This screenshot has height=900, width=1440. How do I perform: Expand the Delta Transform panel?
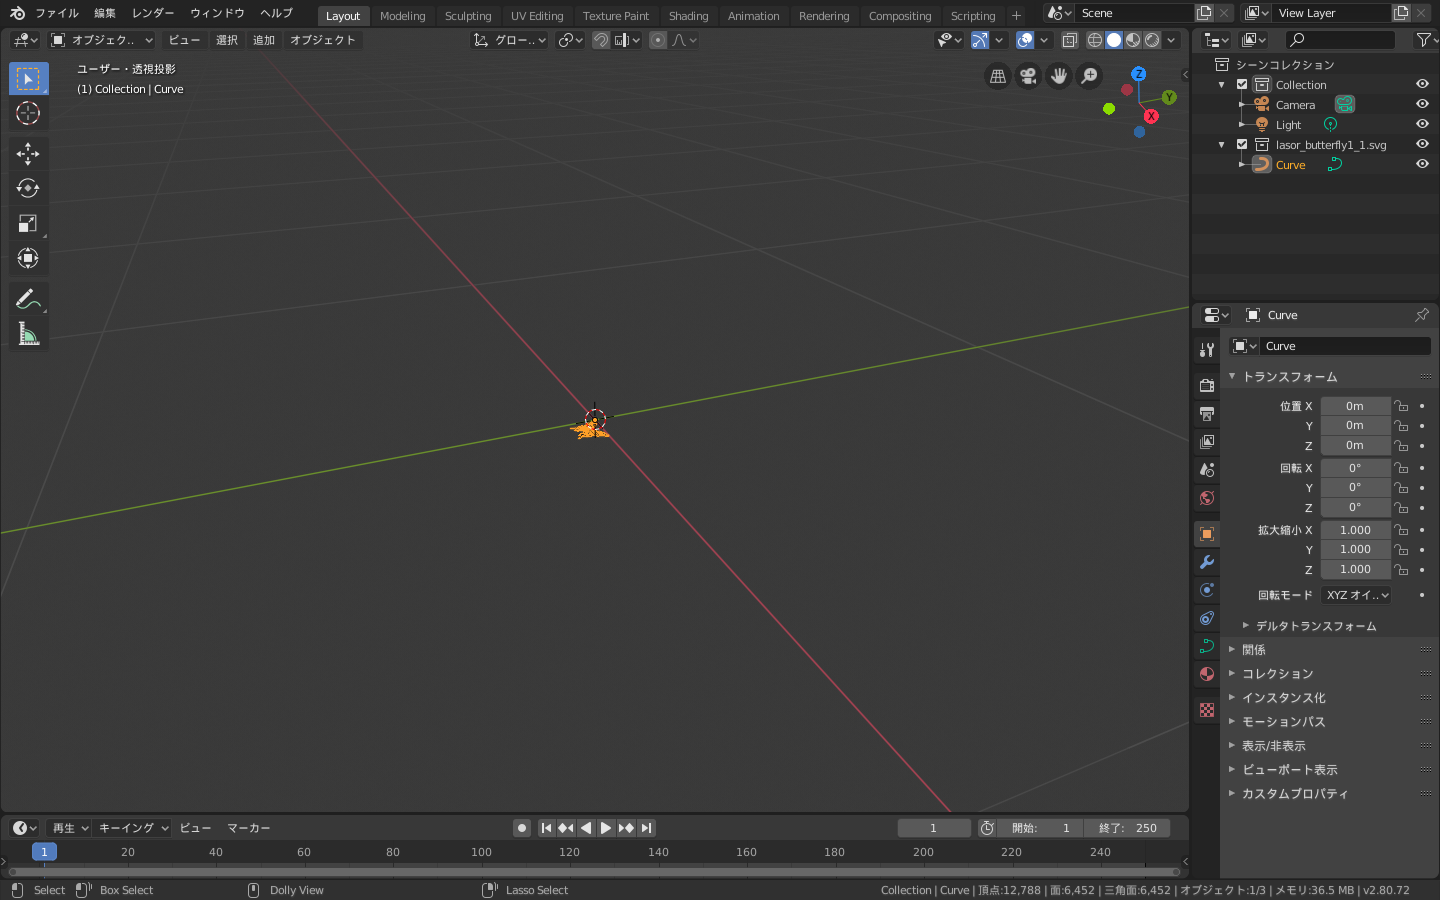[1316, 626]
